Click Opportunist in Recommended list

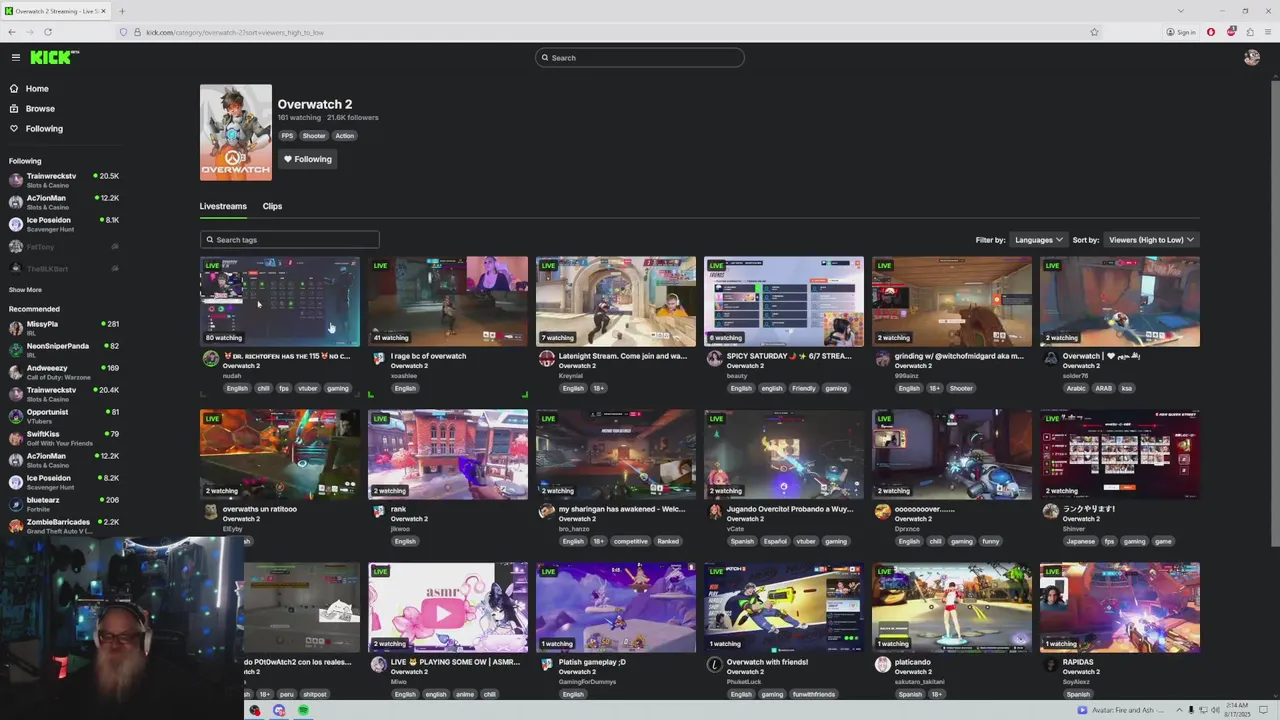coord(64,416)
